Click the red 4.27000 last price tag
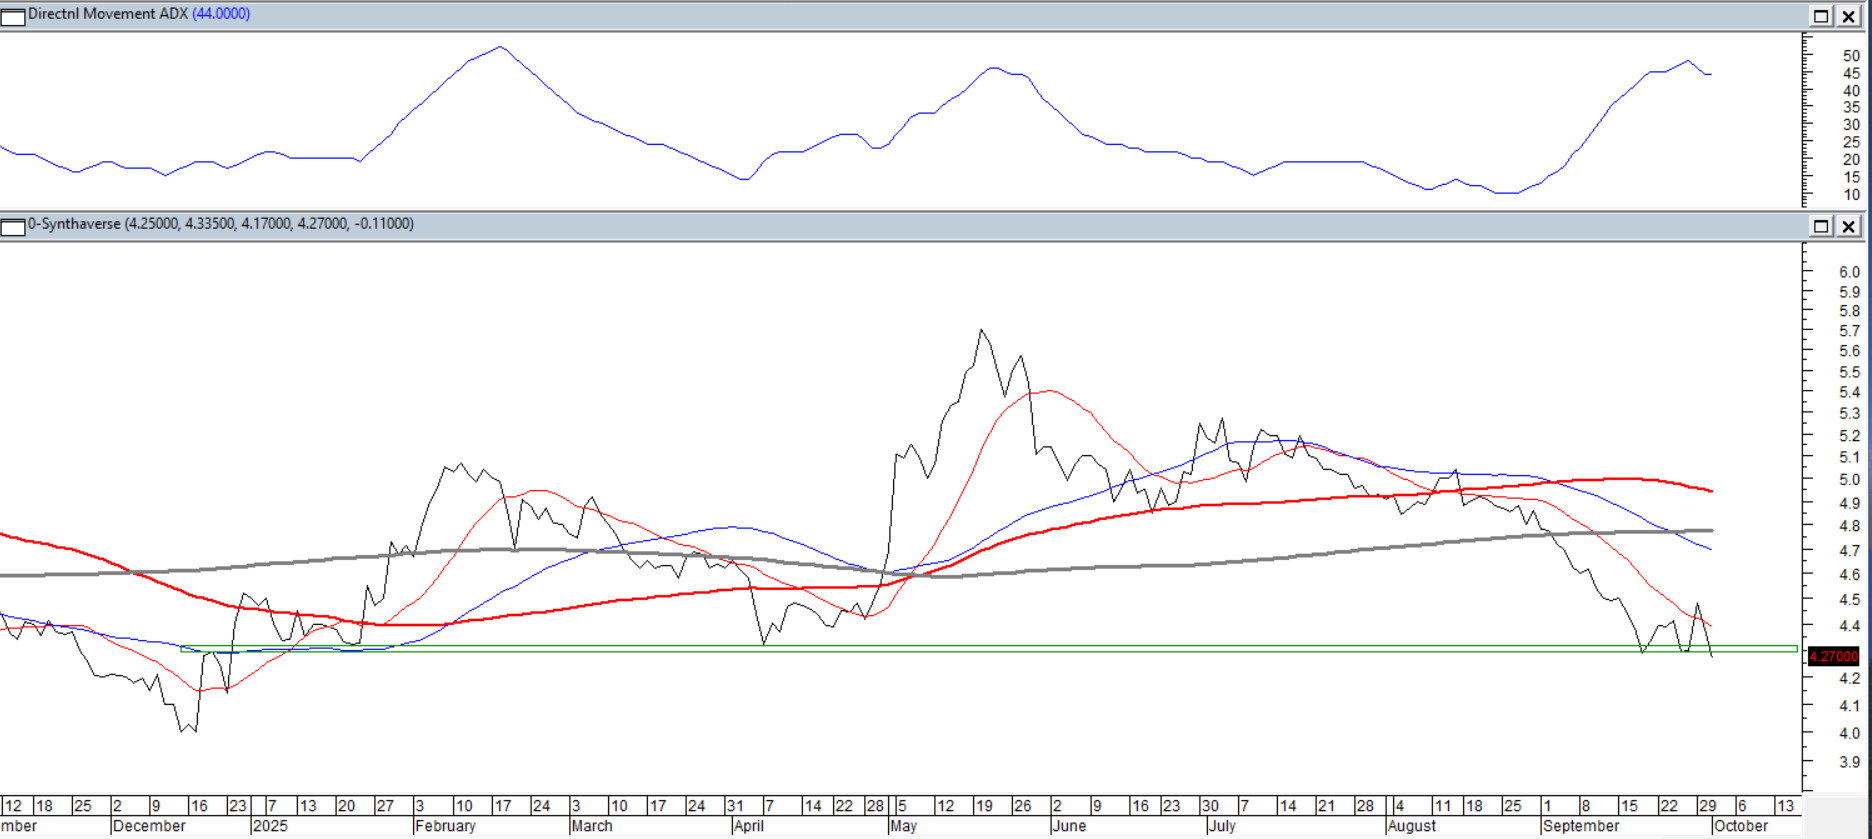 point(1833,657)
